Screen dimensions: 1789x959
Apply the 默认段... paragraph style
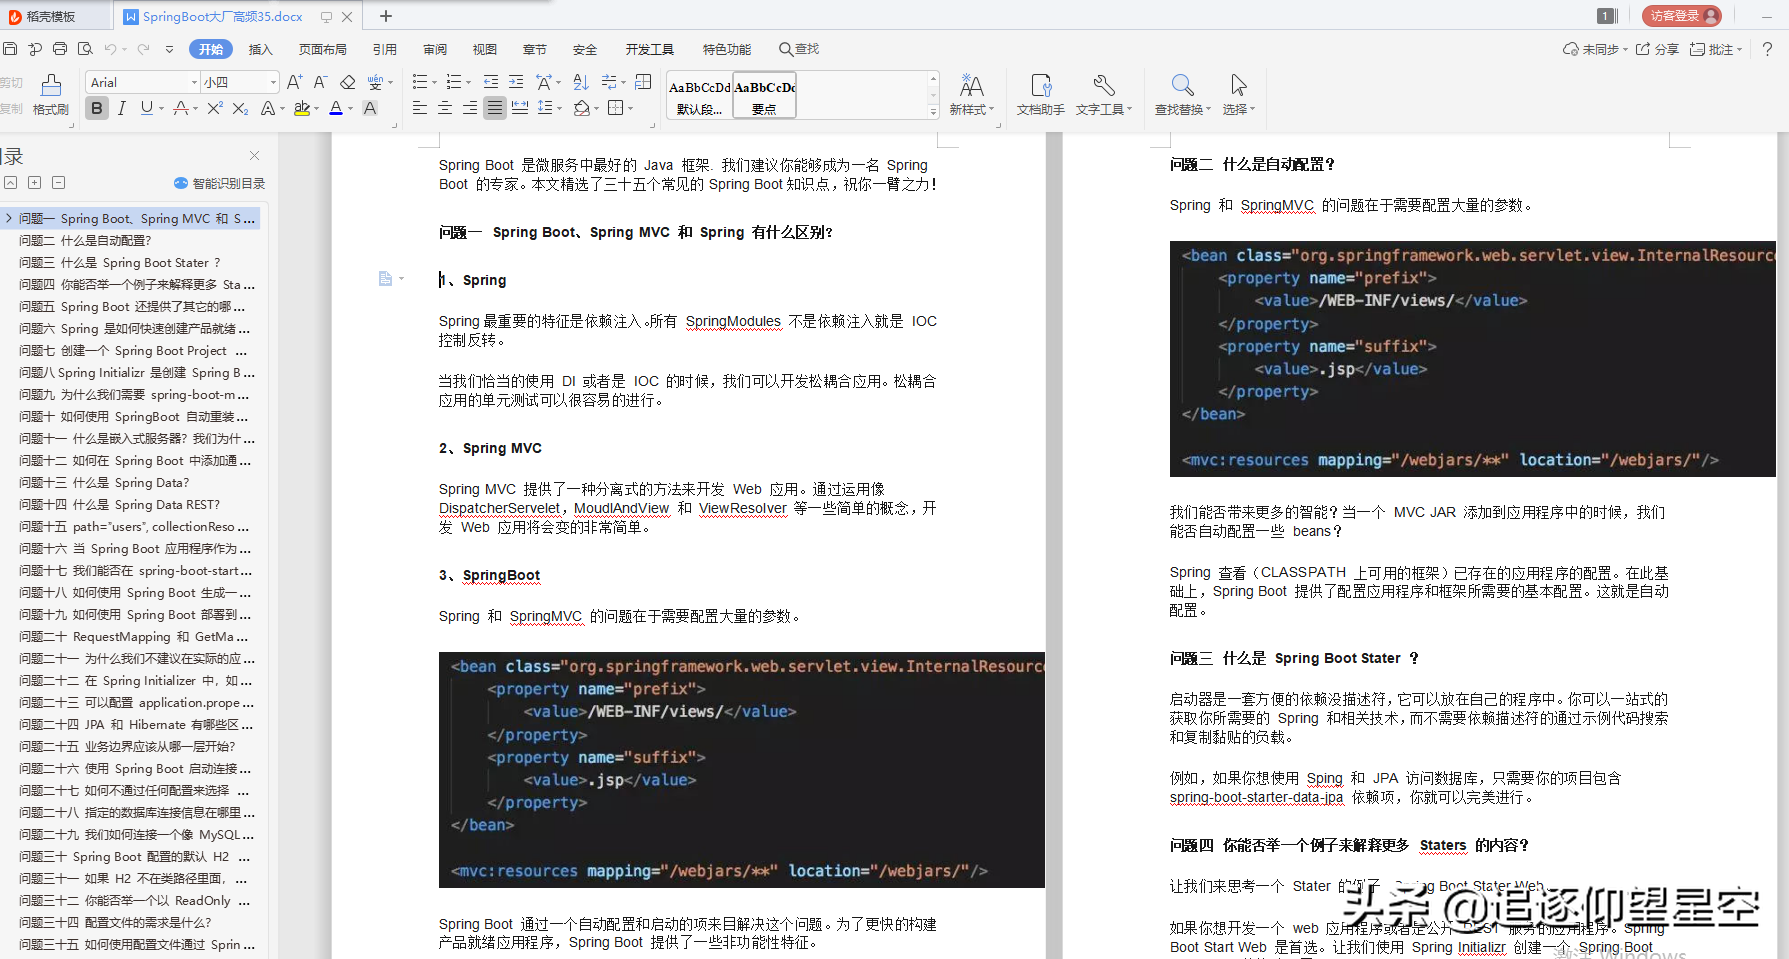coord(699,96)
